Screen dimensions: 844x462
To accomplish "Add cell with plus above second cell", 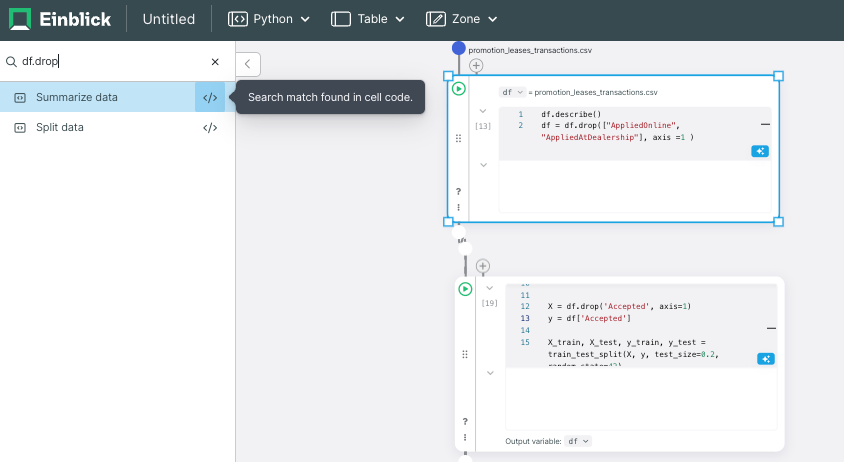I will coord(483,266).
